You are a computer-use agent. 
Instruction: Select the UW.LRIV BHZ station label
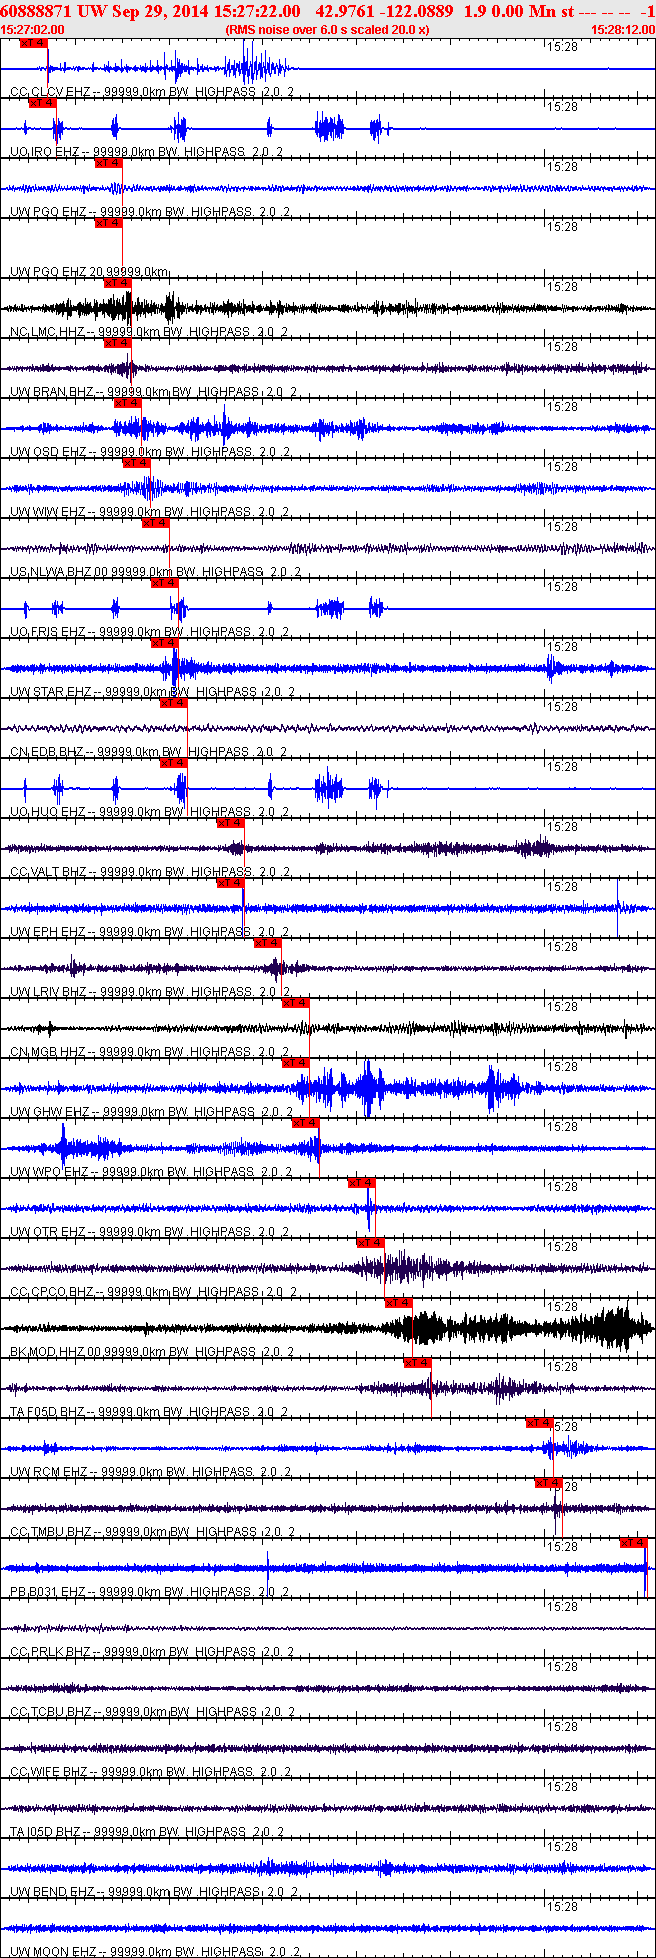(x=150, y=992)
